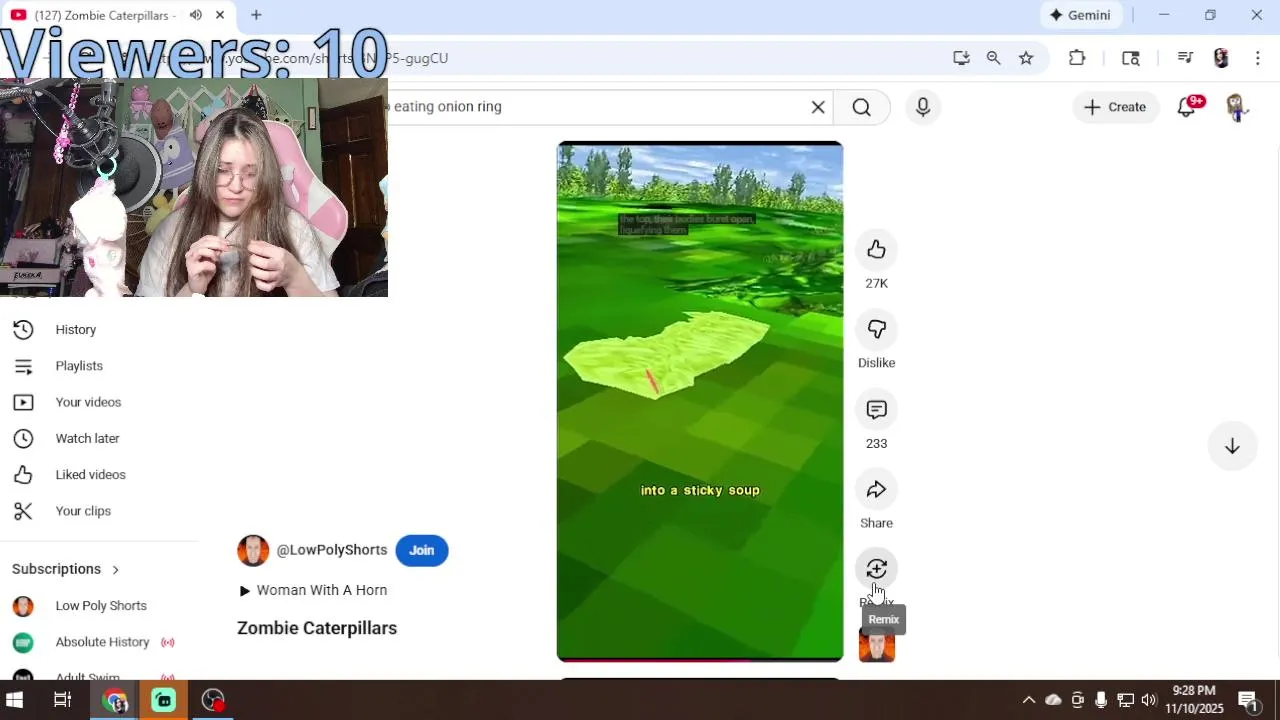Open the comments with 233 count
1280x720 pixels.
tap(876, 409)
